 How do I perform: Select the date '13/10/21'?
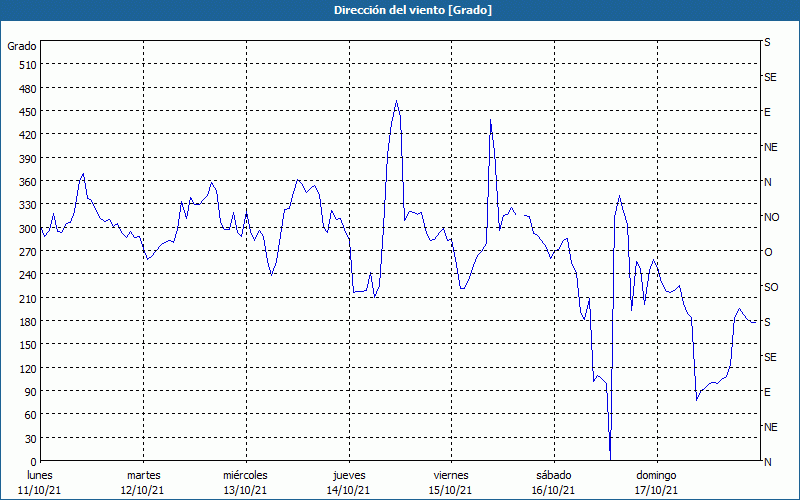(245, 490)
